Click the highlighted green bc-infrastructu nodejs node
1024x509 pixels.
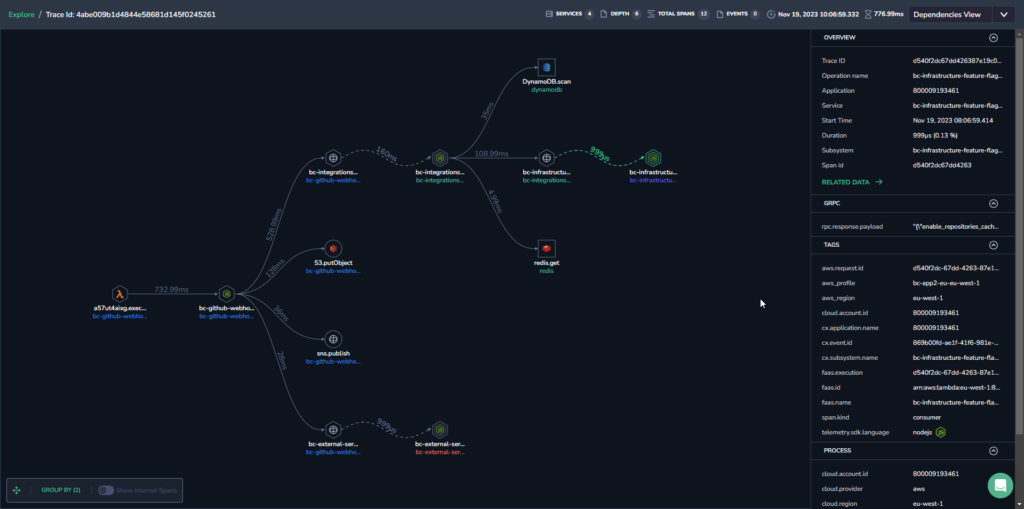coord(653,157)
